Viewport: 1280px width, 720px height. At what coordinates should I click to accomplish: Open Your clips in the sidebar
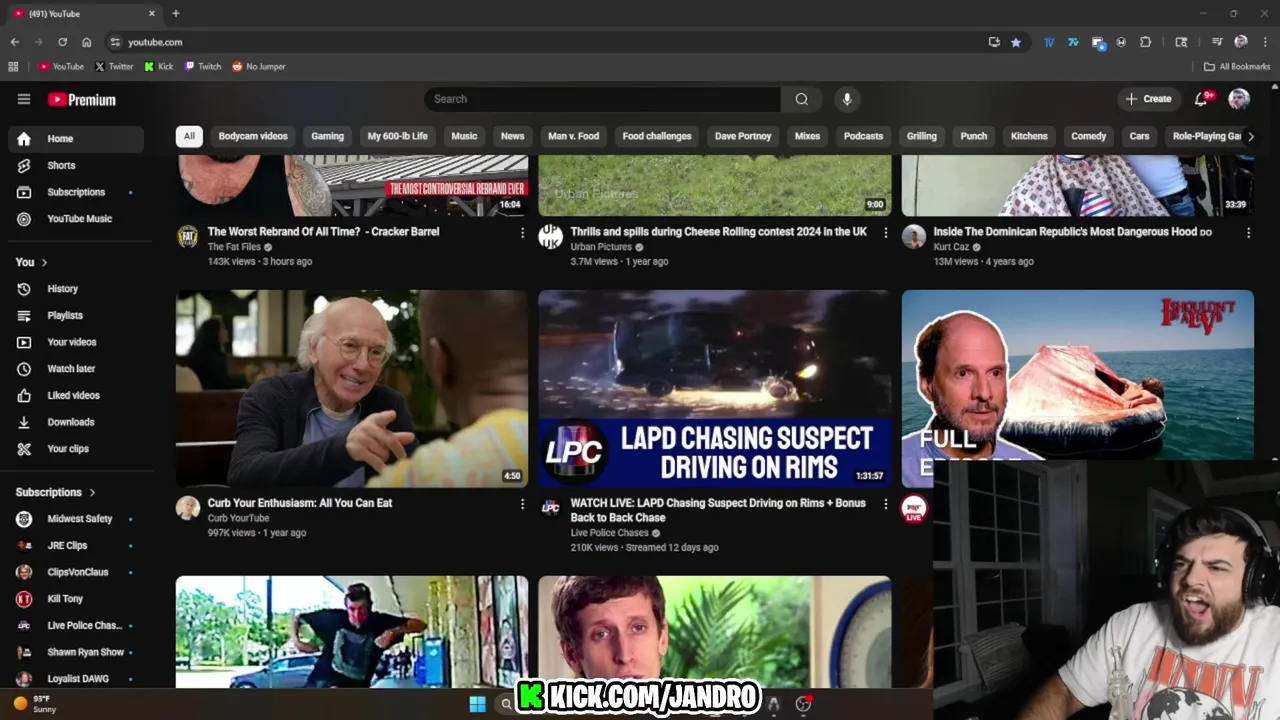point(75,449)
